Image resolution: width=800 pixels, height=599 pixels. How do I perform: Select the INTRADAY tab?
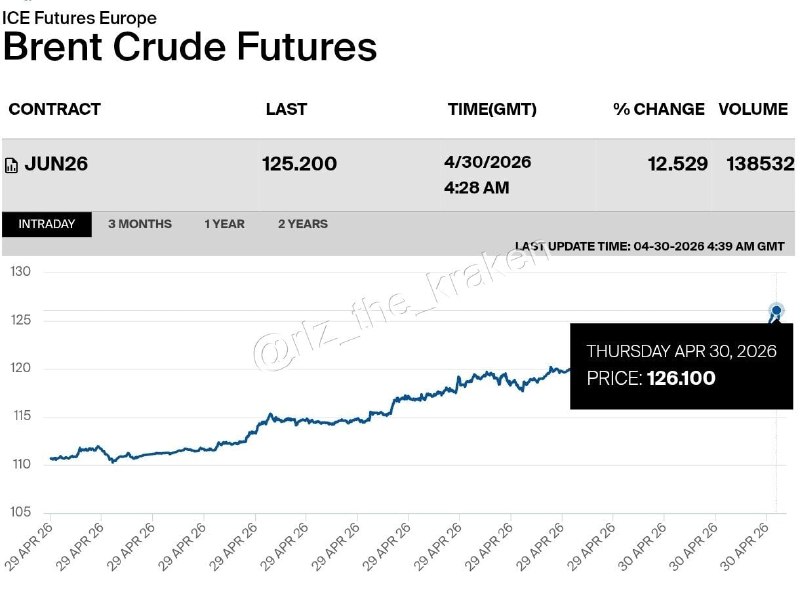click(x=47, y=224)
